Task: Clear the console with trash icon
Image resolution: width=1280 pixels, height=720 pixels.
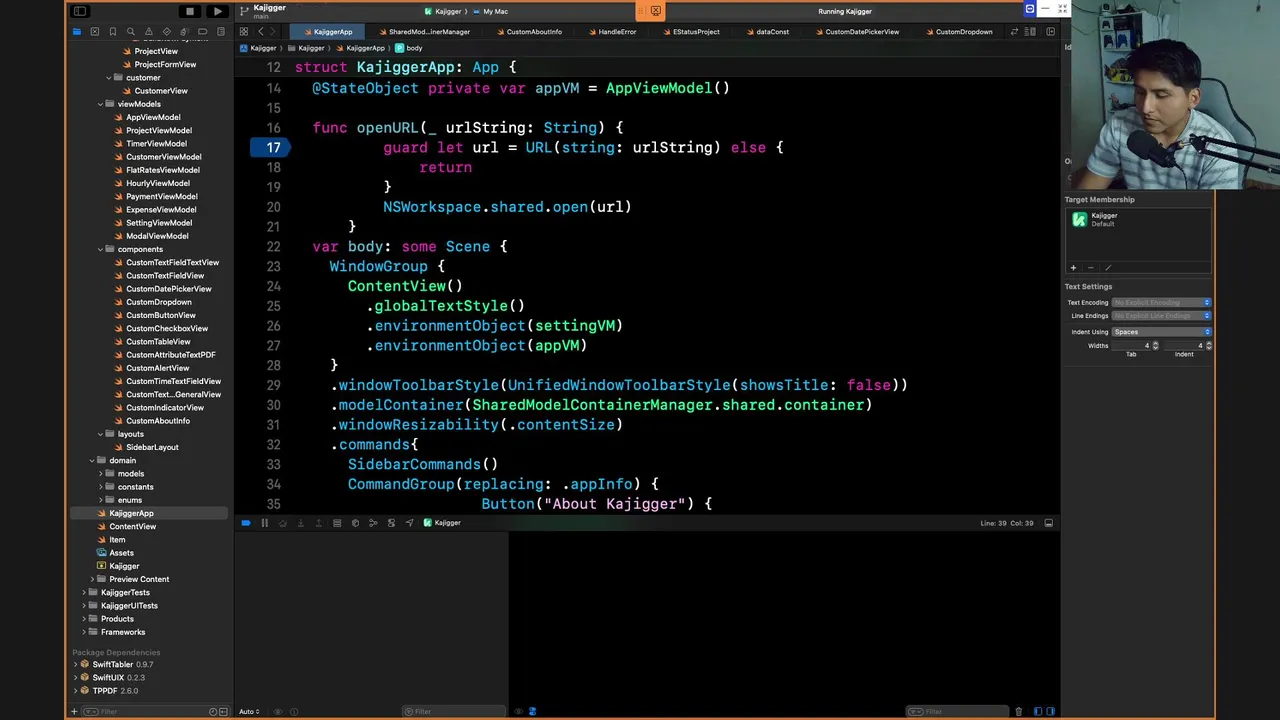Action: [x=1018, y=712]
